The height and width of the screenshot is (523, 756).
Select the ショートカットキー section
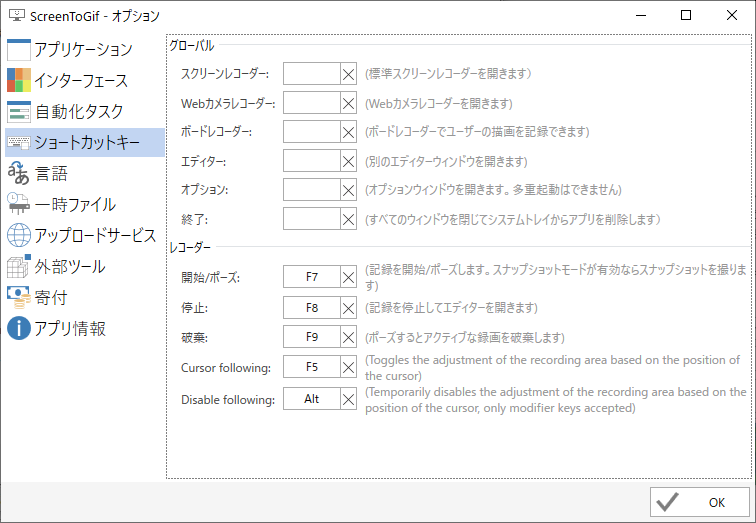coord(85,143)
